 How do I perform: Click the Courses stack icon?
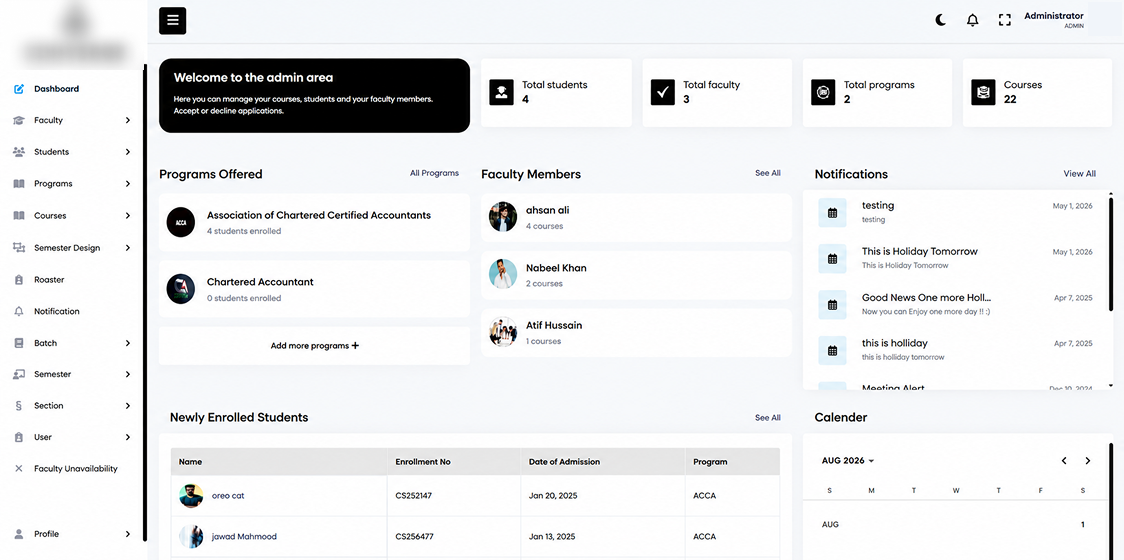[x=984, y=92]
